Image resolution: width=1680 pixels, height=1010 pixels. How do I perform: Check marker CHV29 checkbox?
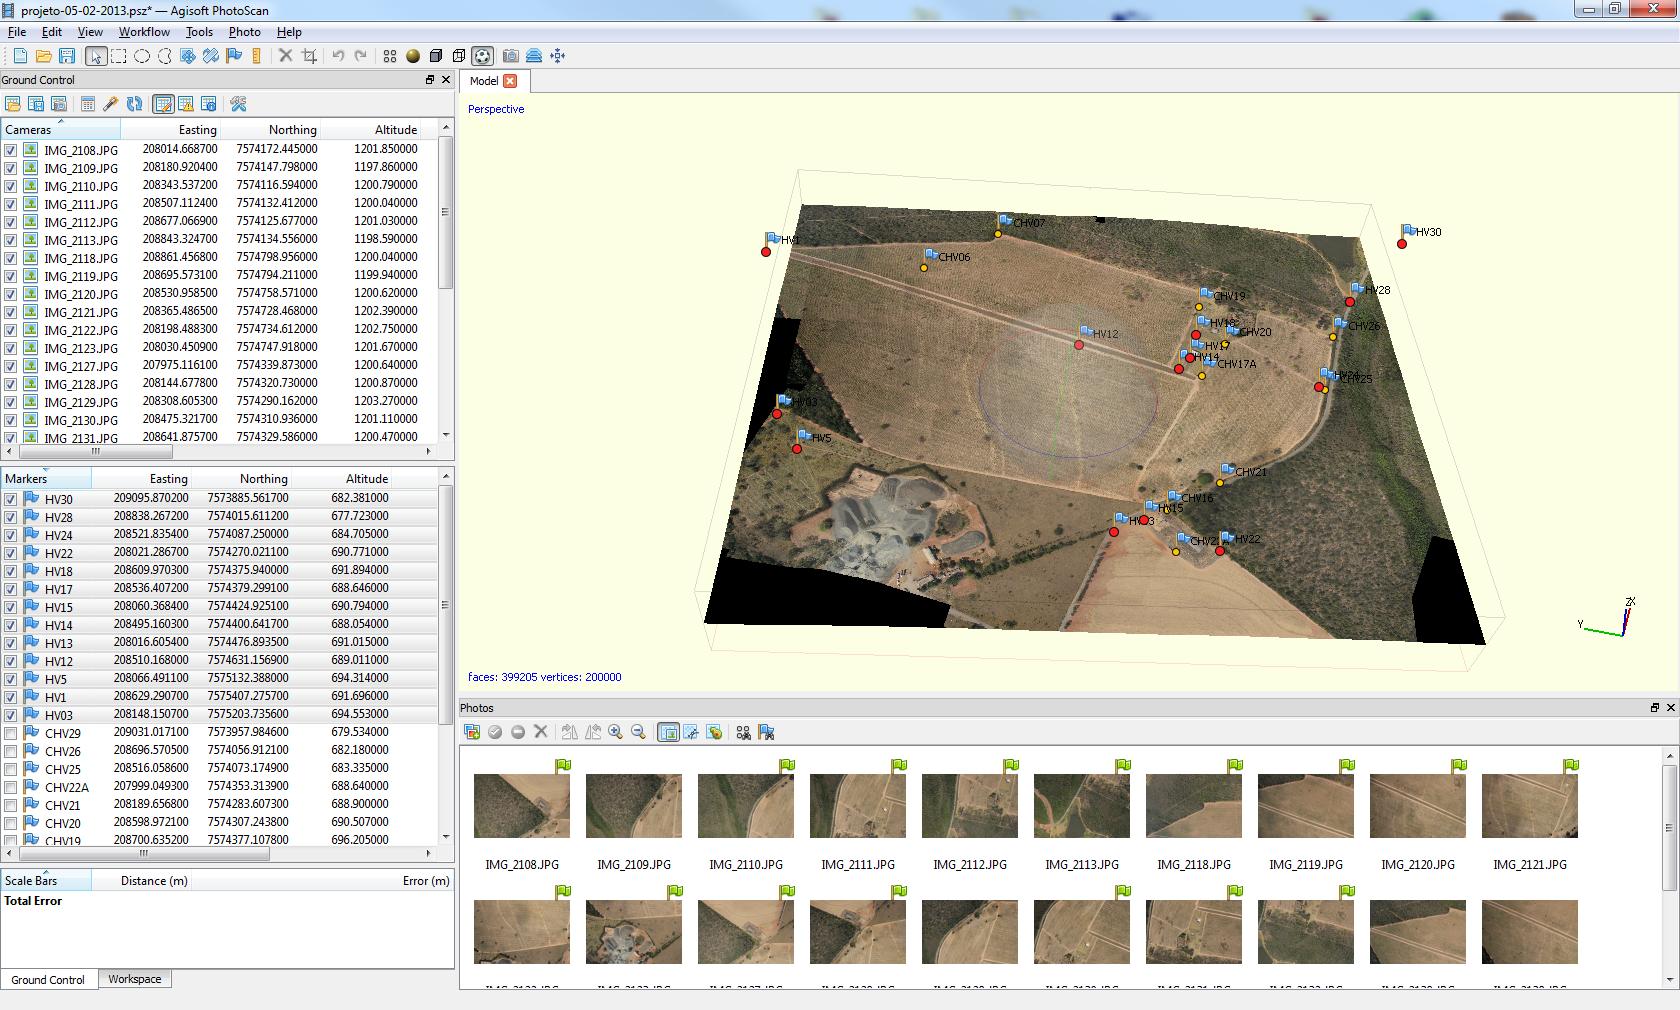pyautogui.click(x=10, y=733)
